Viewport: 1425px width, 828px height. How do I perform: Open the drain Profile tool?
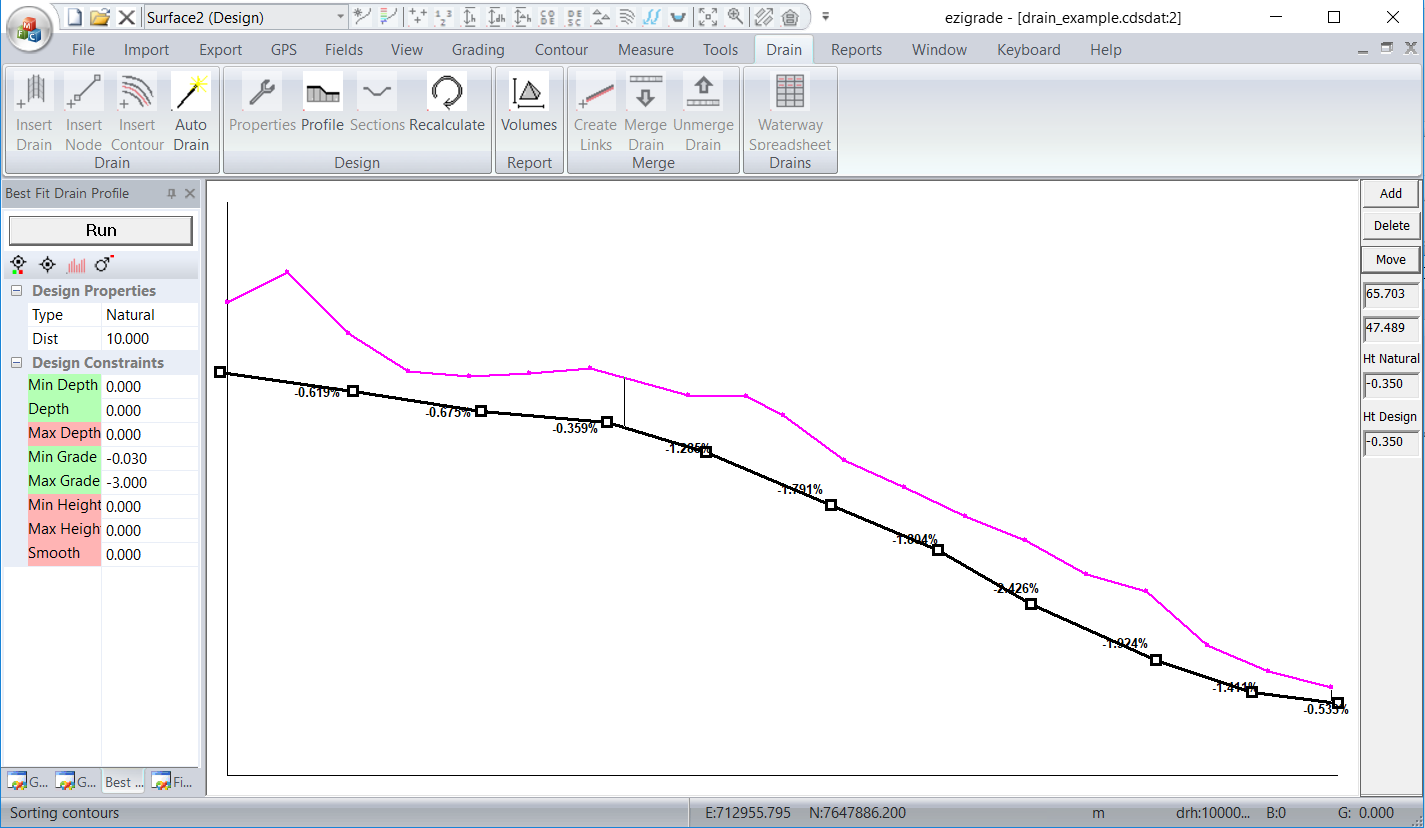[322, 93]
